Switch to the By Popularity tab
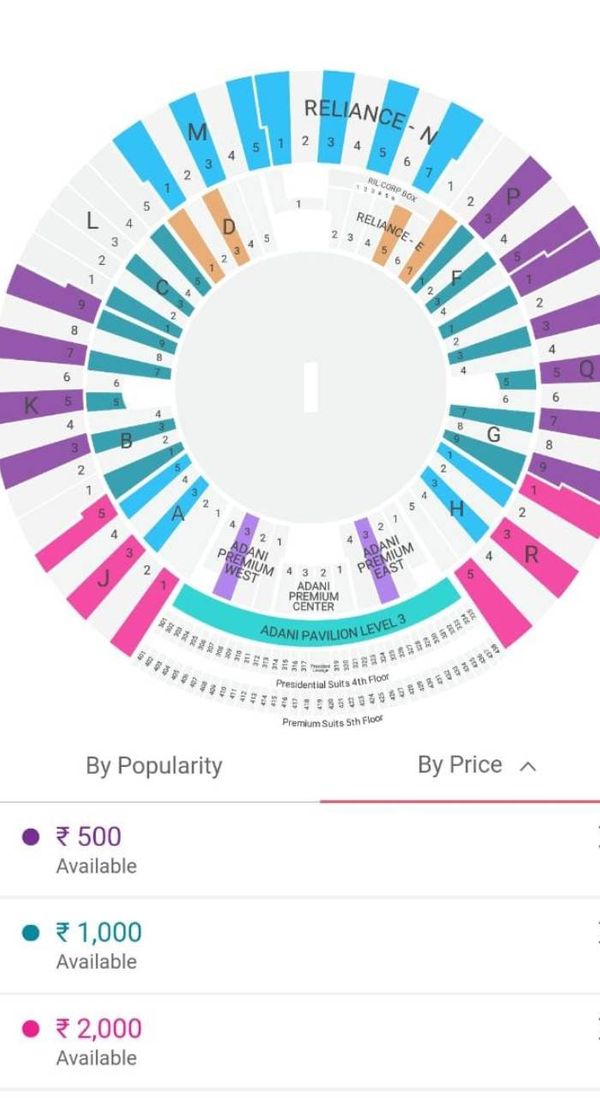This screenshot has height=1098, width=600. pos(154,765)
